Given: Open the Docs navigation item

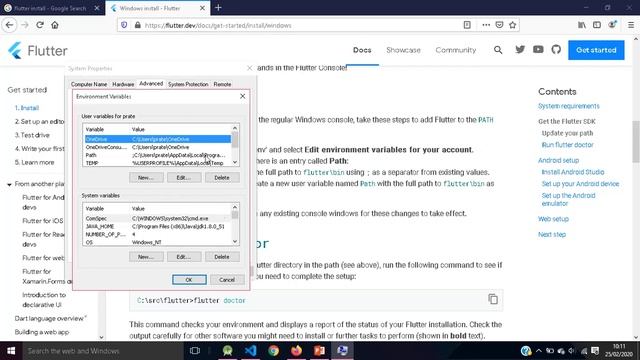Looking at the screenshot, I should tap(362, 50).
